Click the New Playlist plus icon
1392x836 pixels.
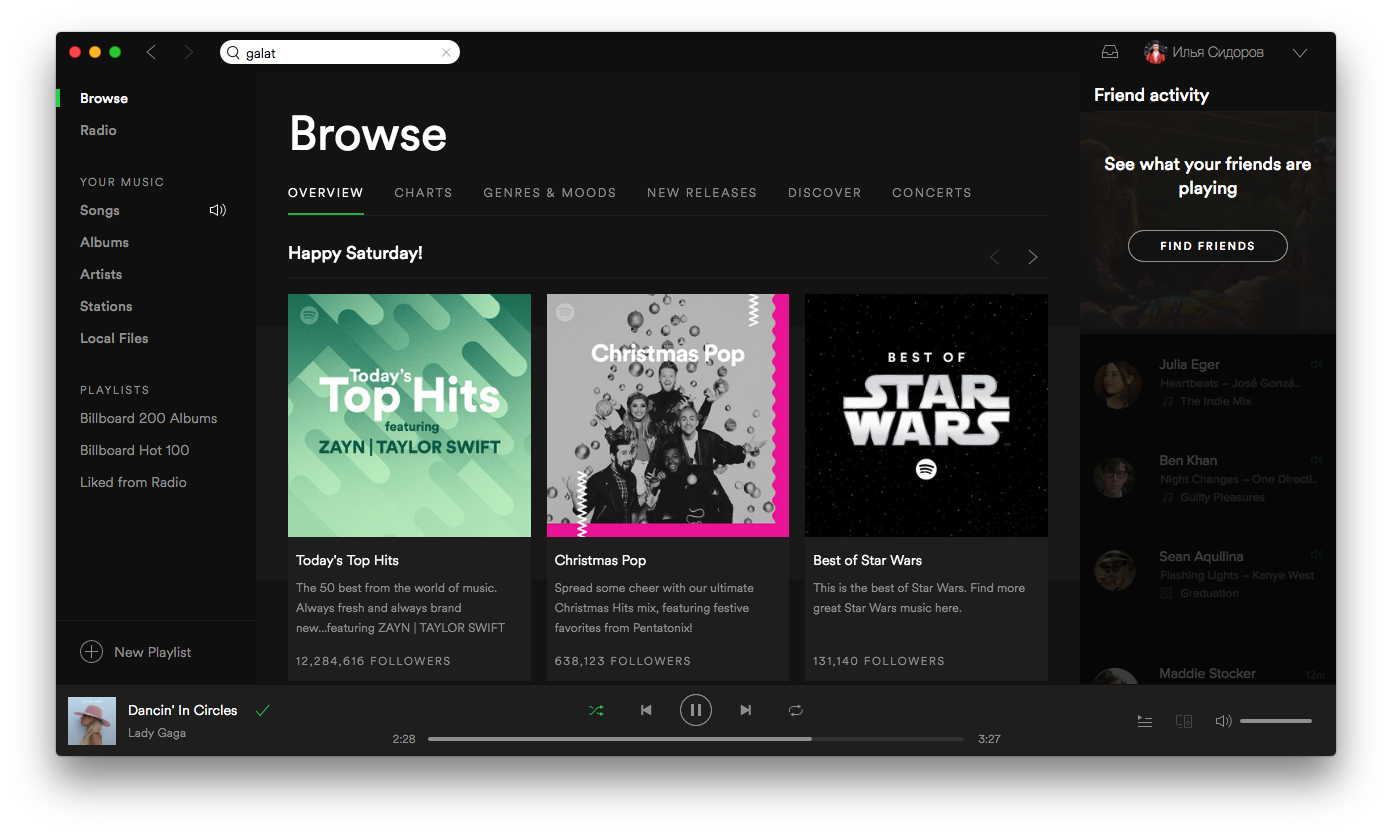[91, 652]
